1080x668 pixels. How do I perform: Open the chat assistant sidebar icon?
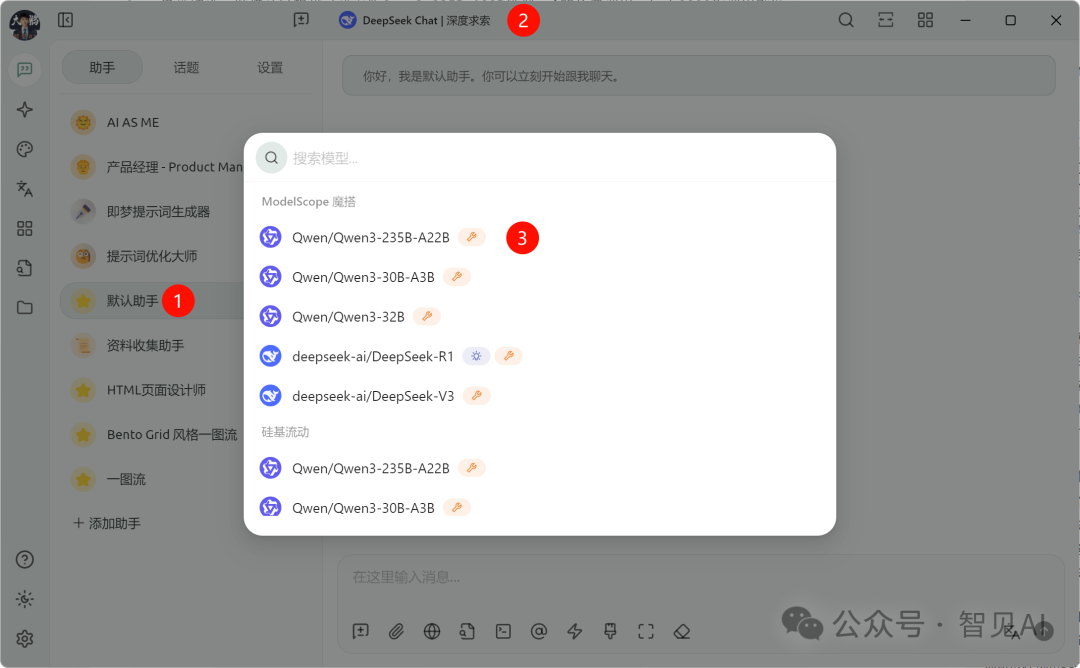tap(25, 70)
